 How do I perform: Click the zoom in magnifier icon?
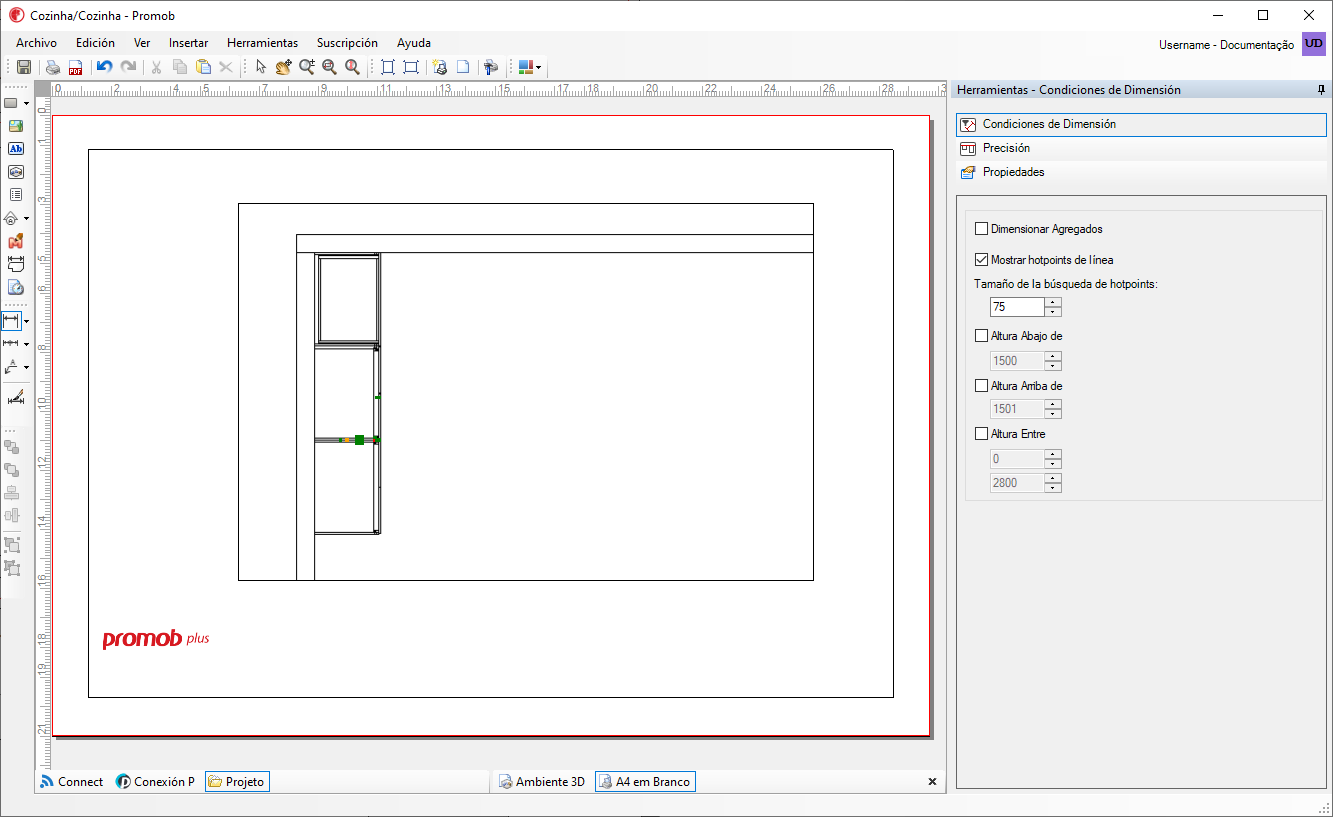[x=307, y=67]
